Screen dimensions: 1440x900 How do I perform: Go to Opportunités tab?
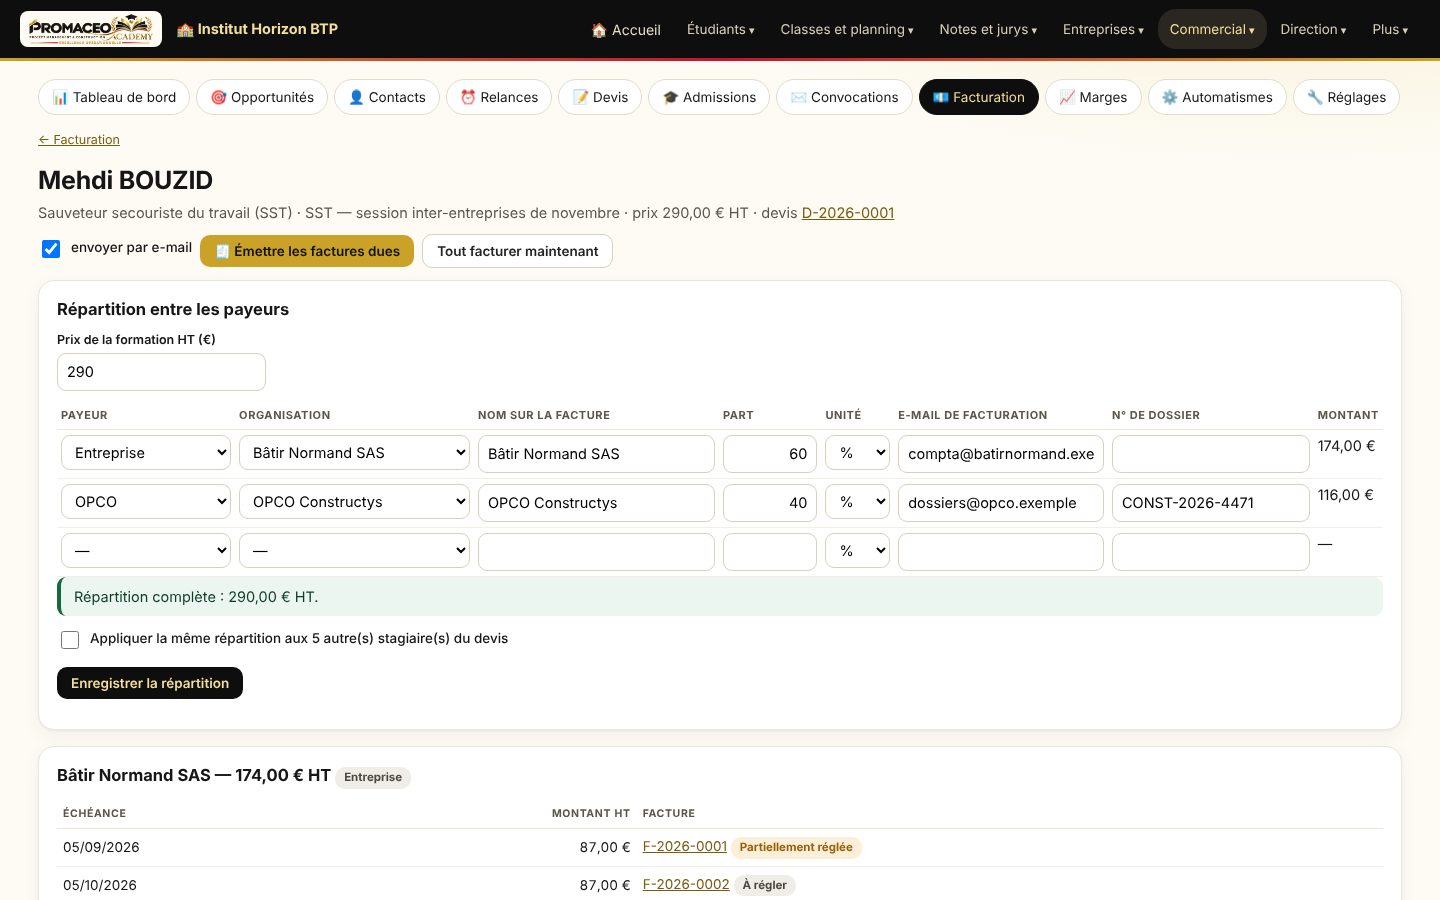[262, 97]
